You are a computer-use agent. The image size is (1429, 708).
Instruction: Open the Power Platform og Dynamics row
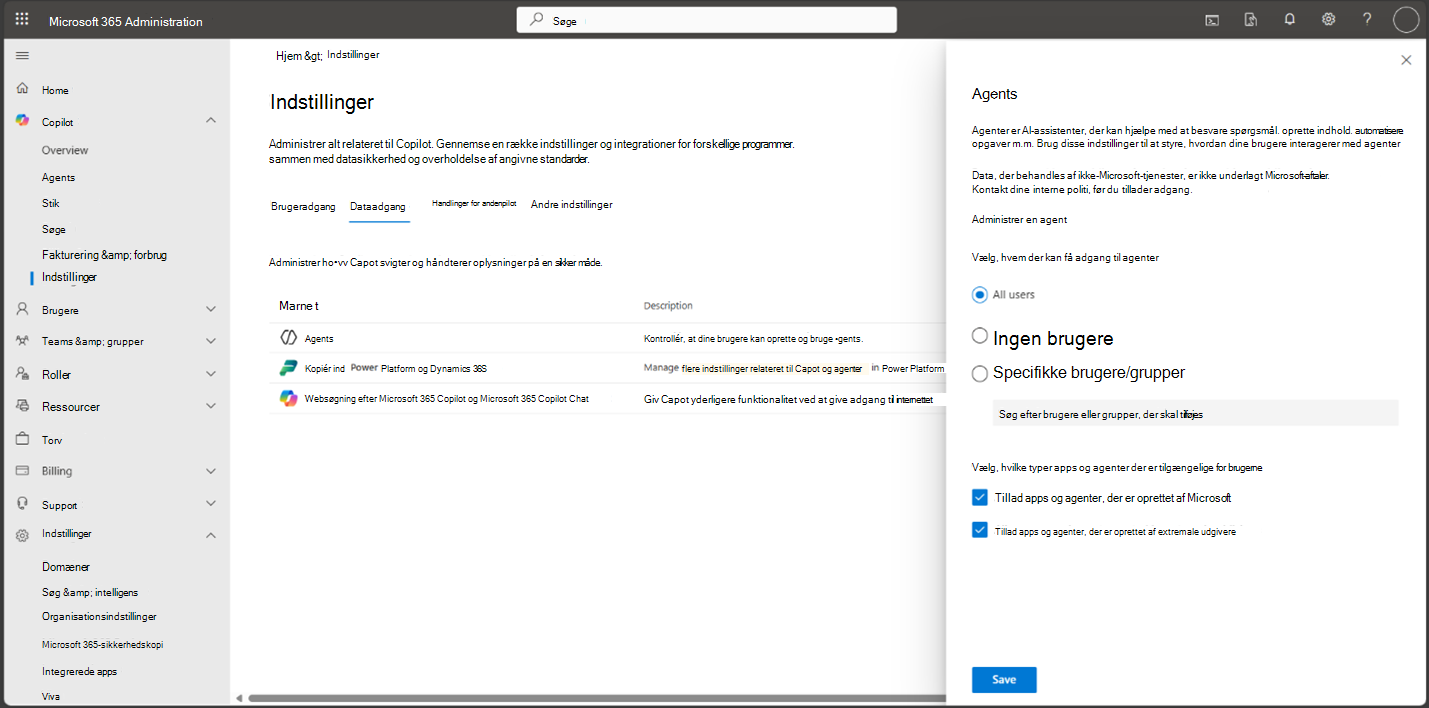pyautogui.click(x=606, y=368)
